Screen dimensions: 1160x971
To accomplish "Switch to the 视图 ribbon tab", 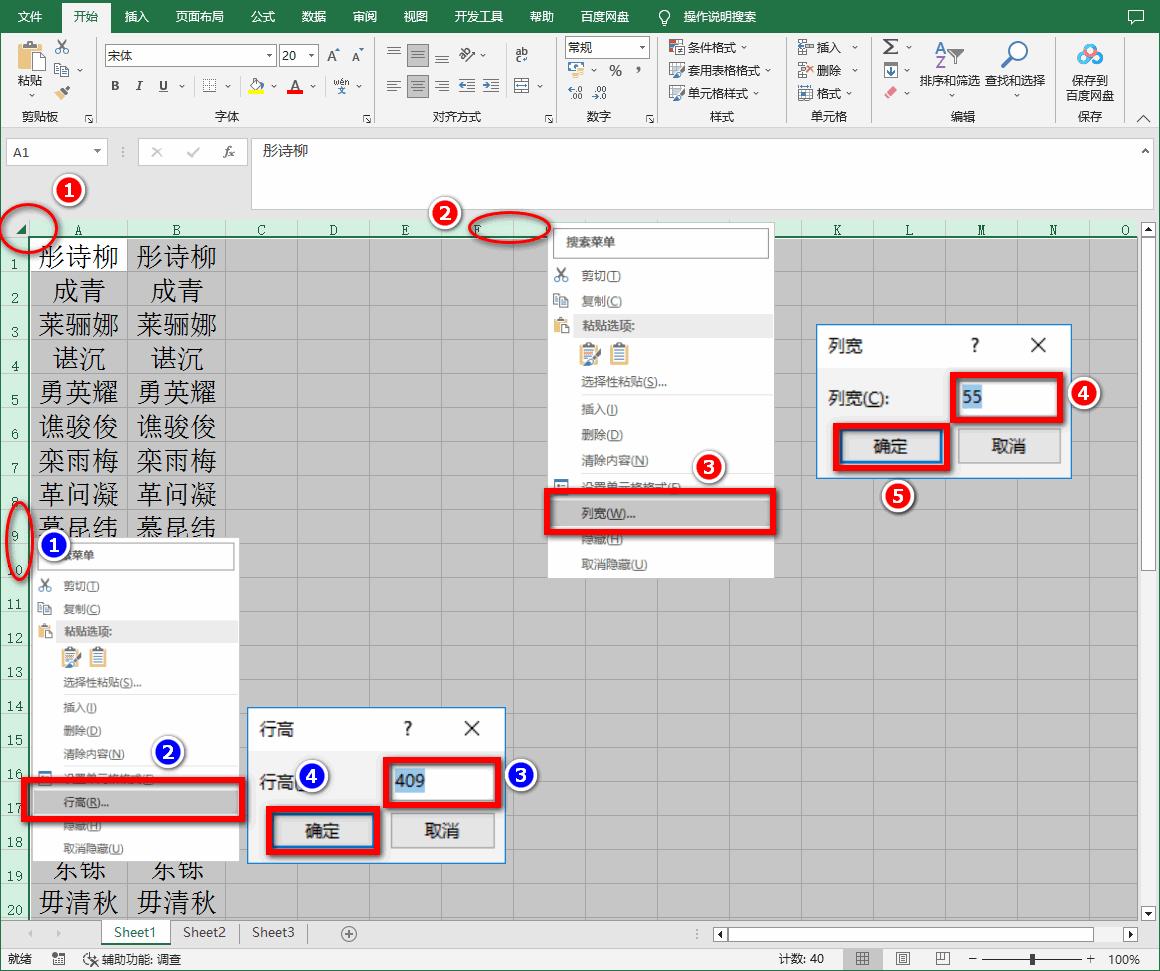I will coord(415,16).
